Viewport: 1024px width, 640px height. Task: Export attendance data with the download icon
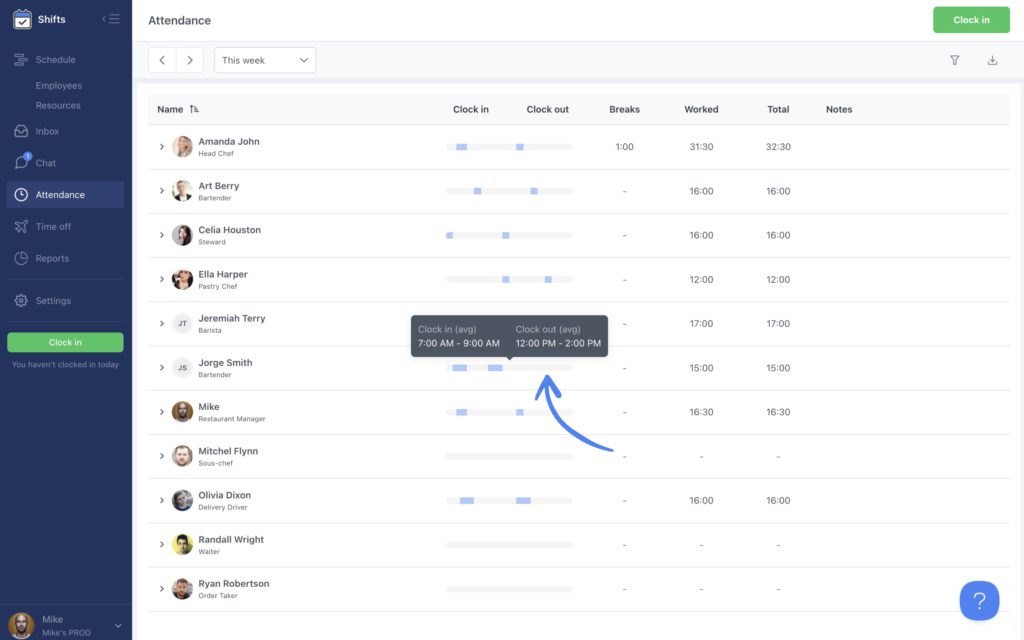[x=992, y=60]
